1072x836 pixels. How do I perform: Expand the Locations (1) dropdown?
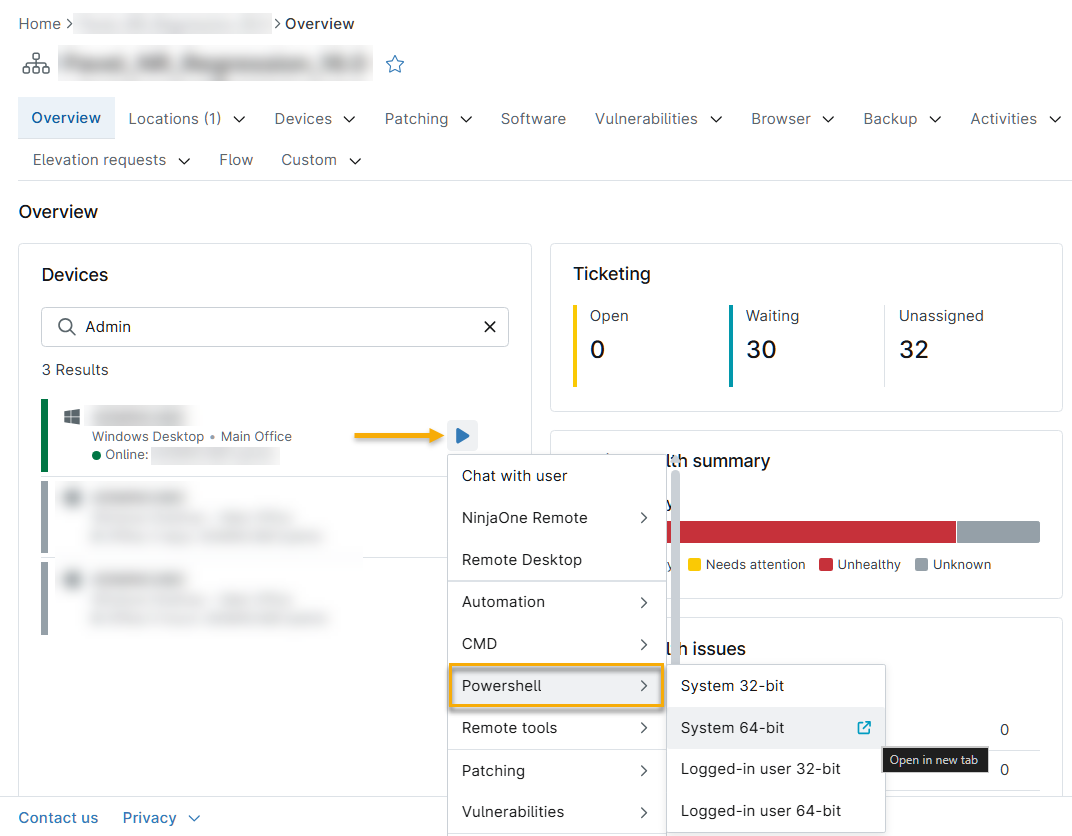[187, 119]
